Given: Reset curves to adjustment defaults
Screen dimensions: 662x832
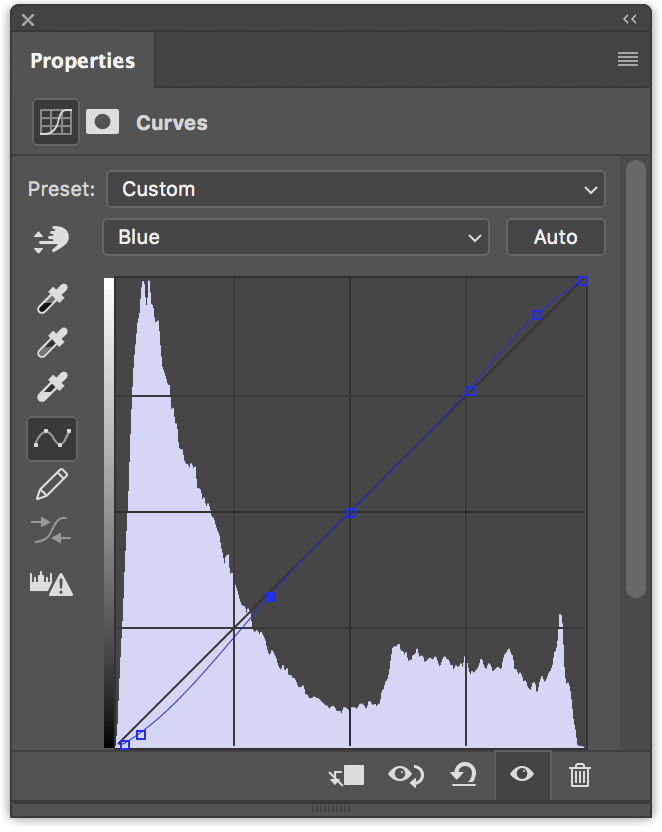Looking at the screenshot, I should tap(464, 775).
